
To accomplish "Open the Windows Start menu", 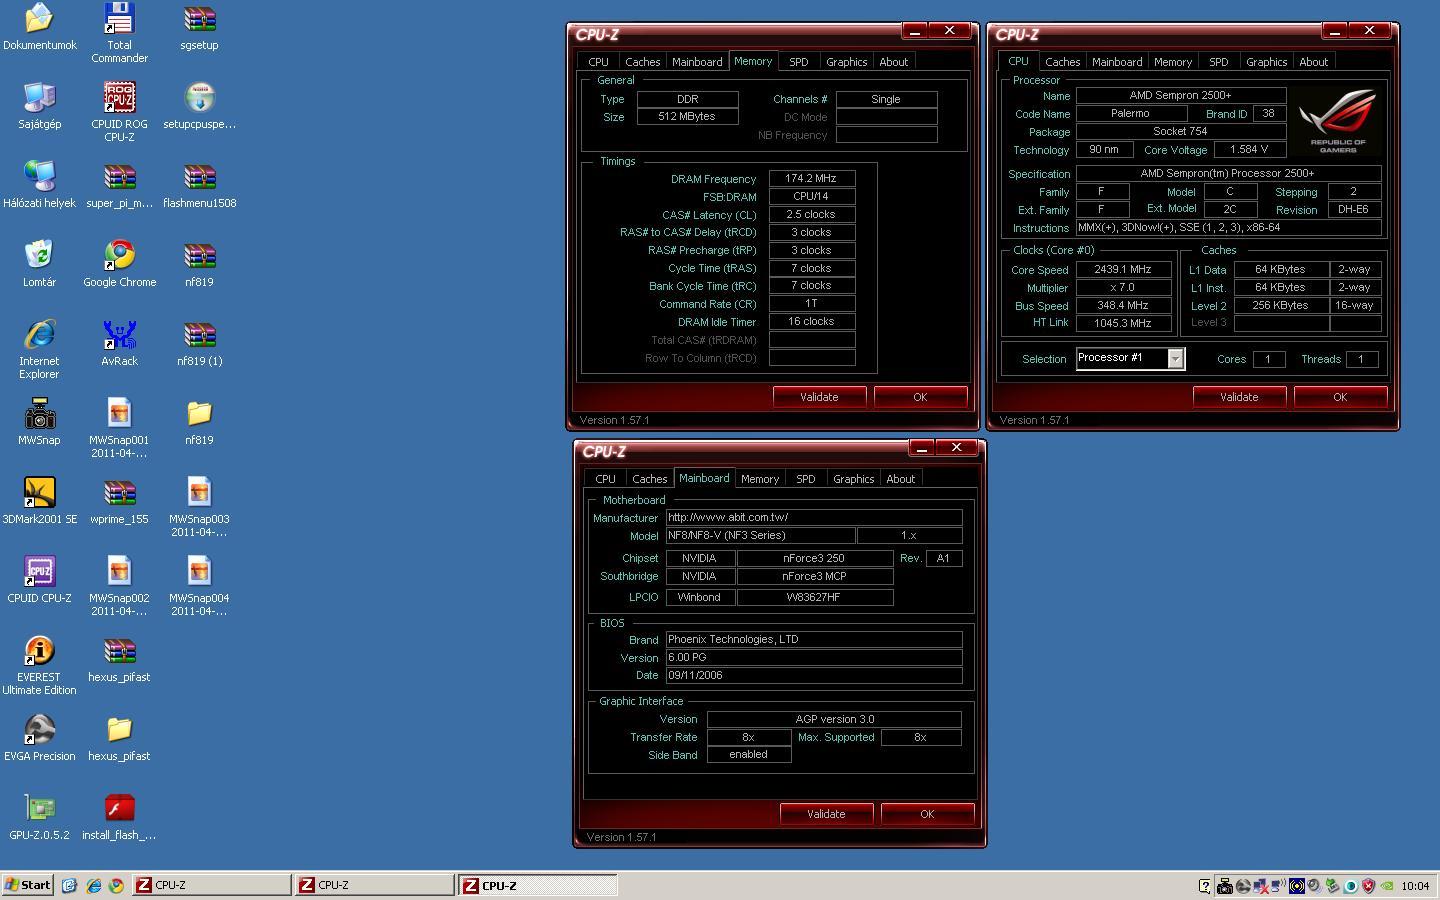I will coord(28,885).
